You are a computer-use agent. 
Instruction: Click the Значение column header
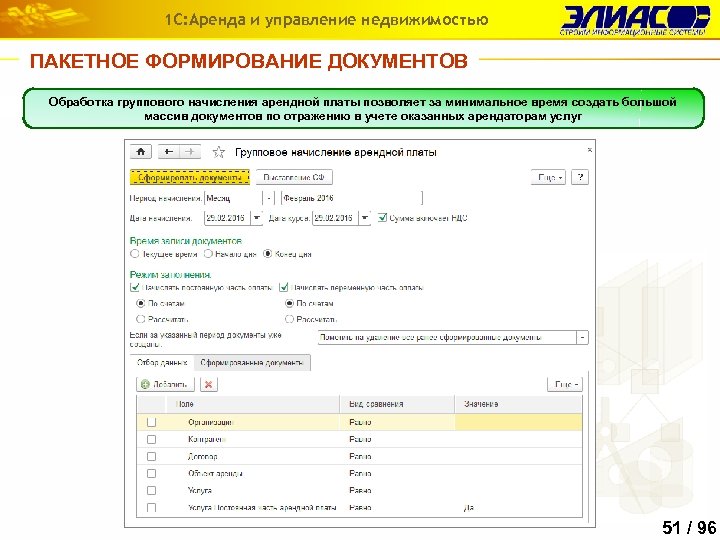(518, 404)
